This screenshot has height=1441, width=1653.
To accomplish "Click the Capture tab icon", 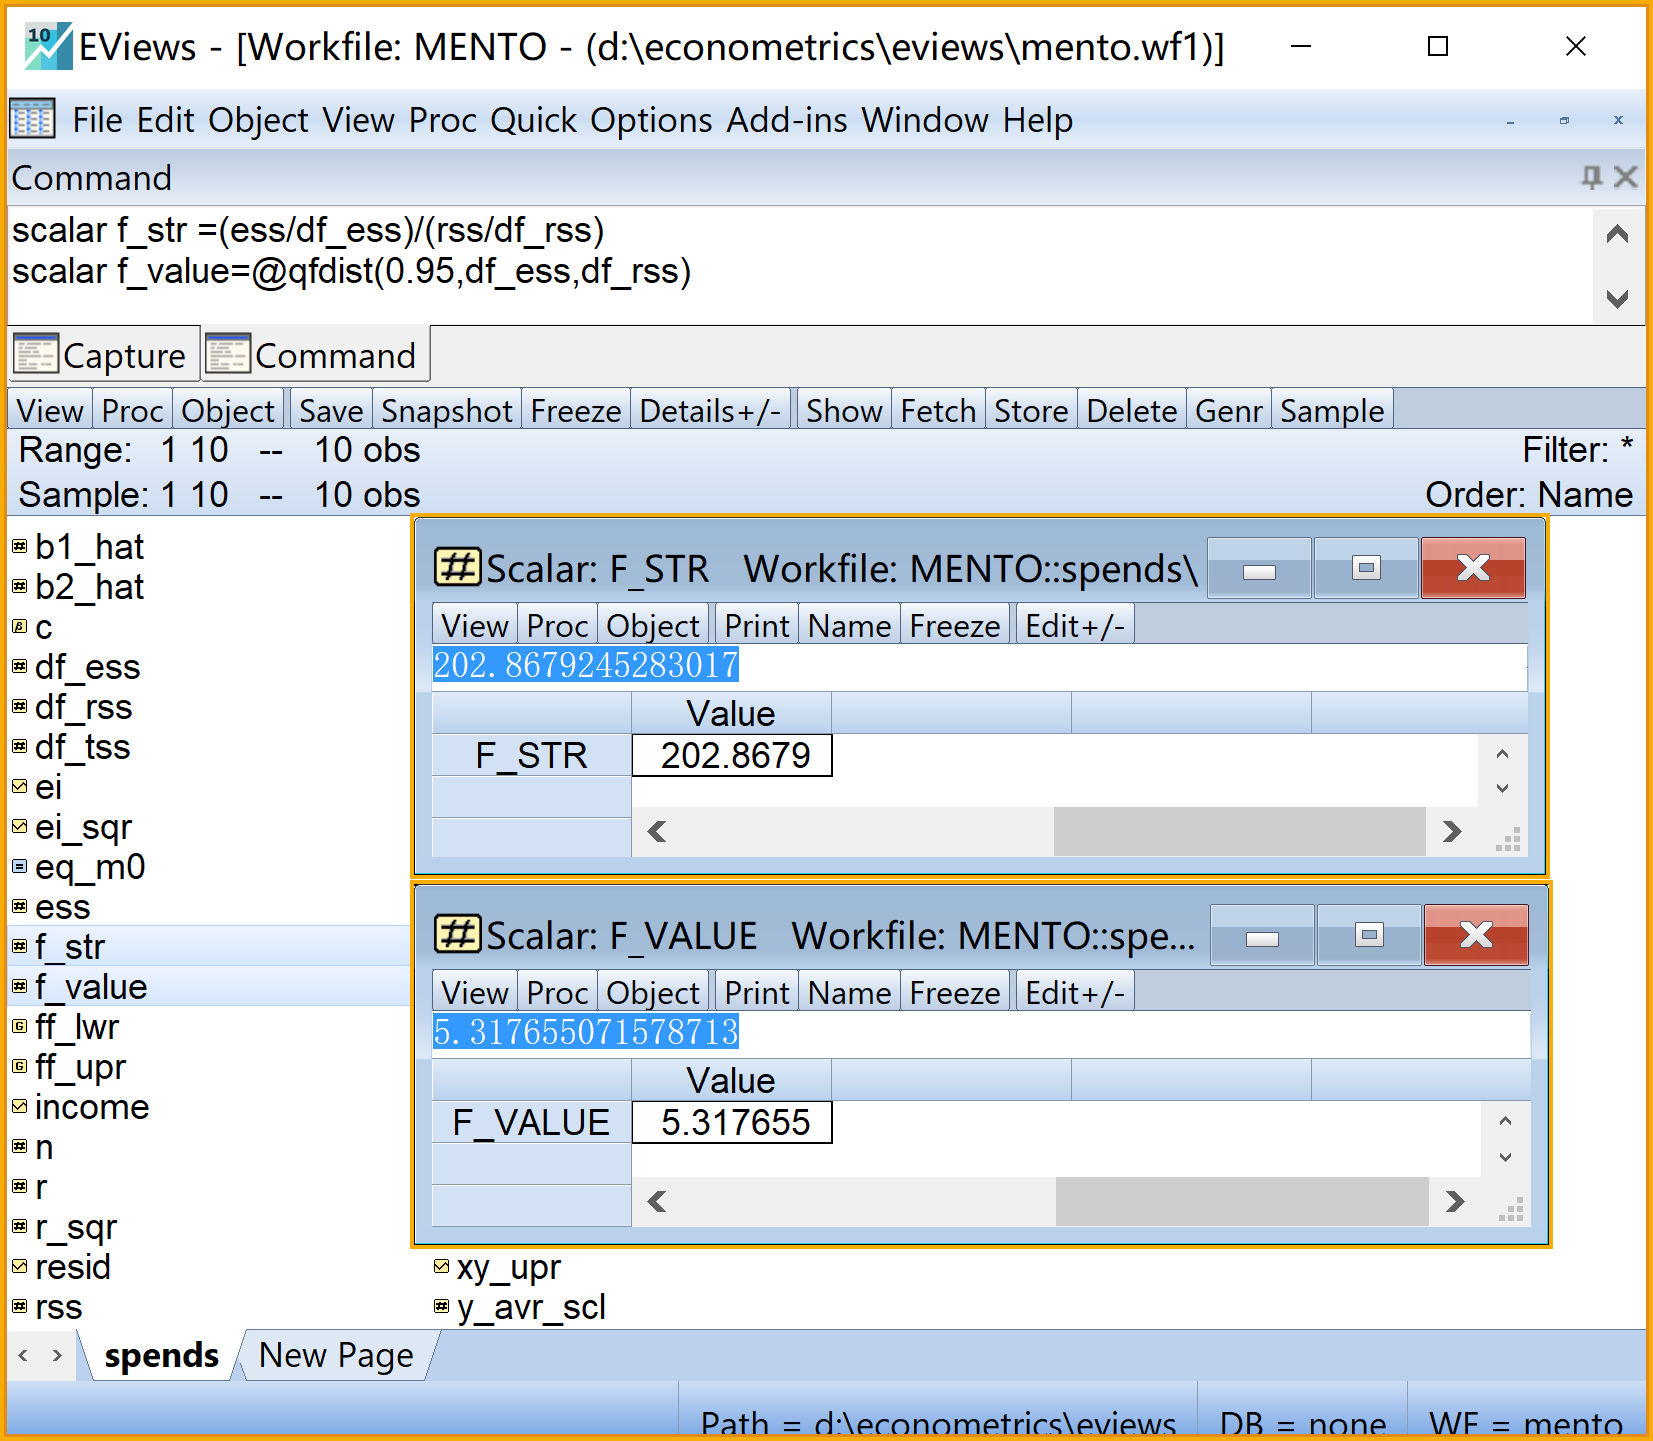I will coord(36,355).
